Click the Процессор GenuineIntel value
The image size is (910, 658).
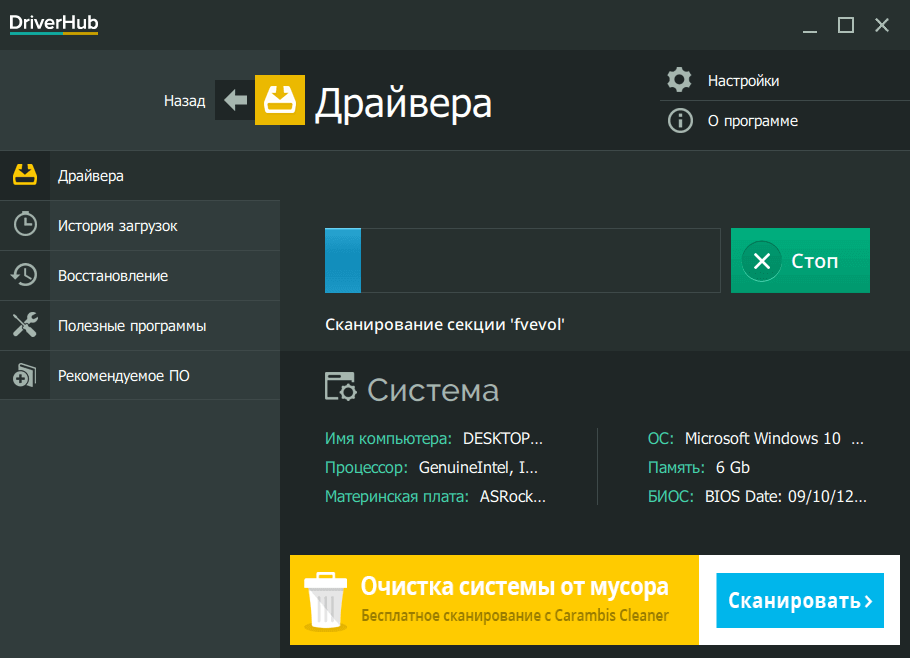click(x=478, y=467)
